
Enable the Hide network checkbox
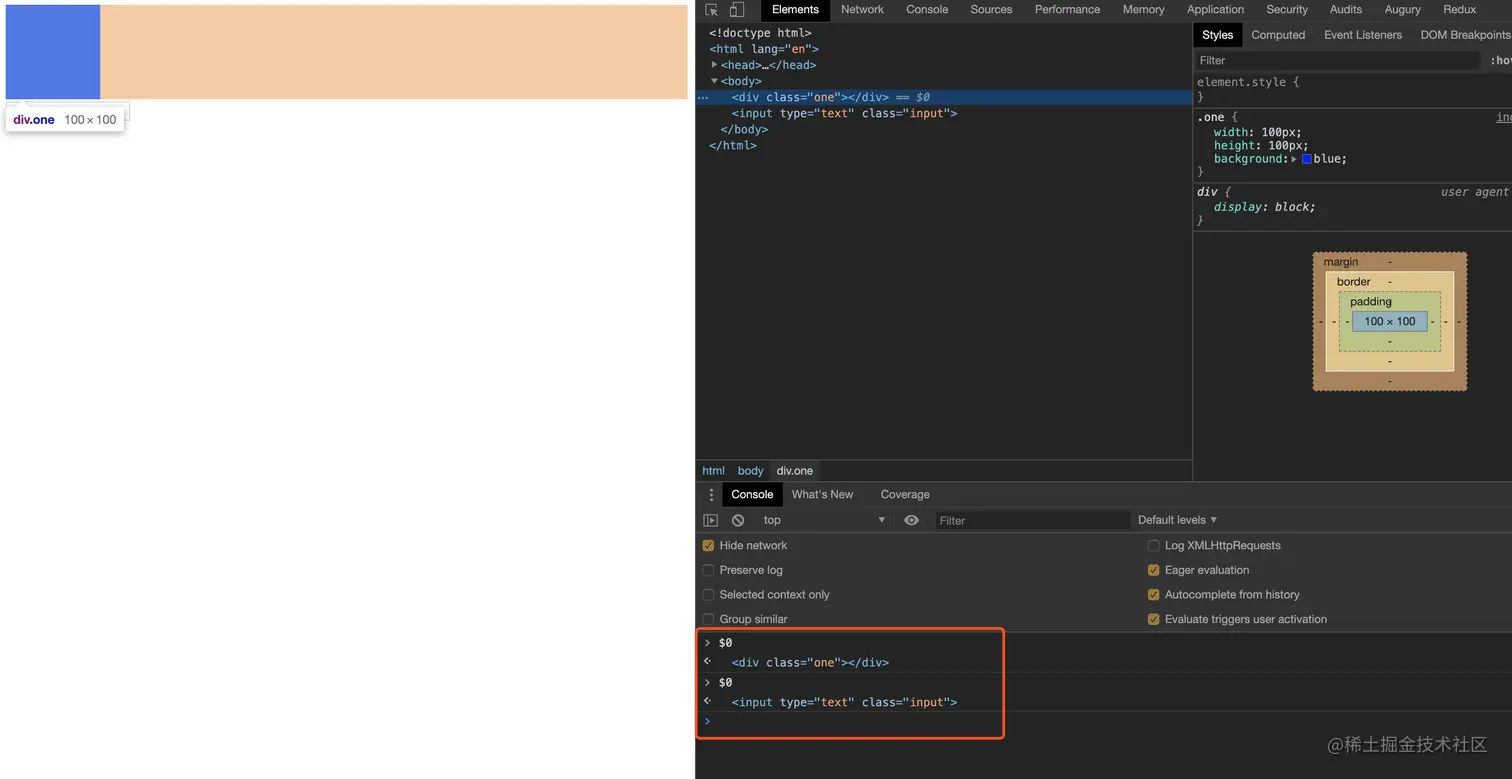(708, 546)
